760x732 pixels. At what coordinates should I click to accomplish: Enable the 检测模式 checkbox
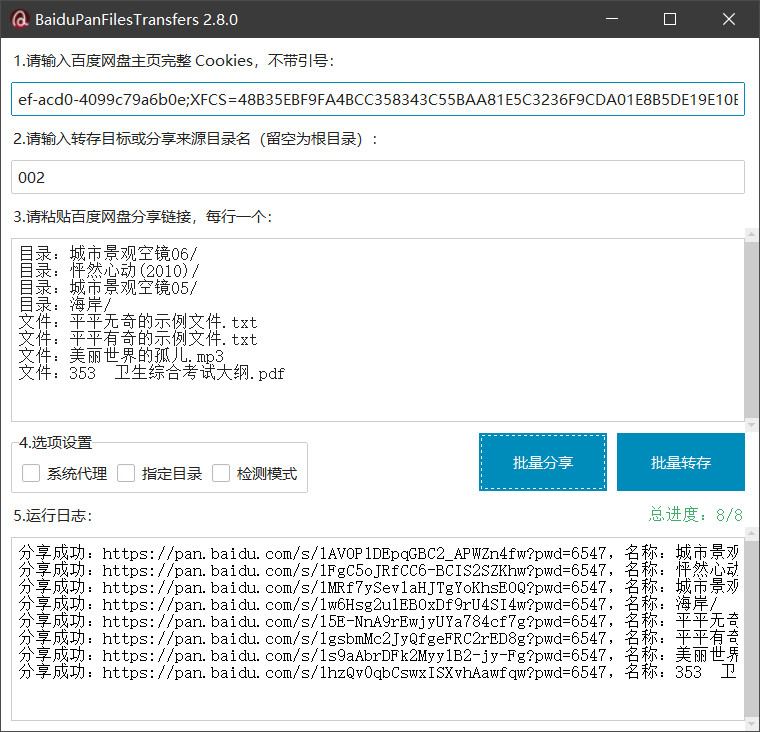(x=221, y=473)
